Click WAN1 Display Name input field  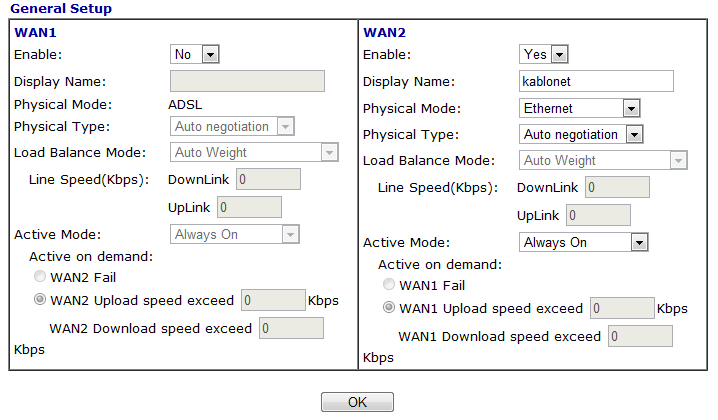point(247,81)
